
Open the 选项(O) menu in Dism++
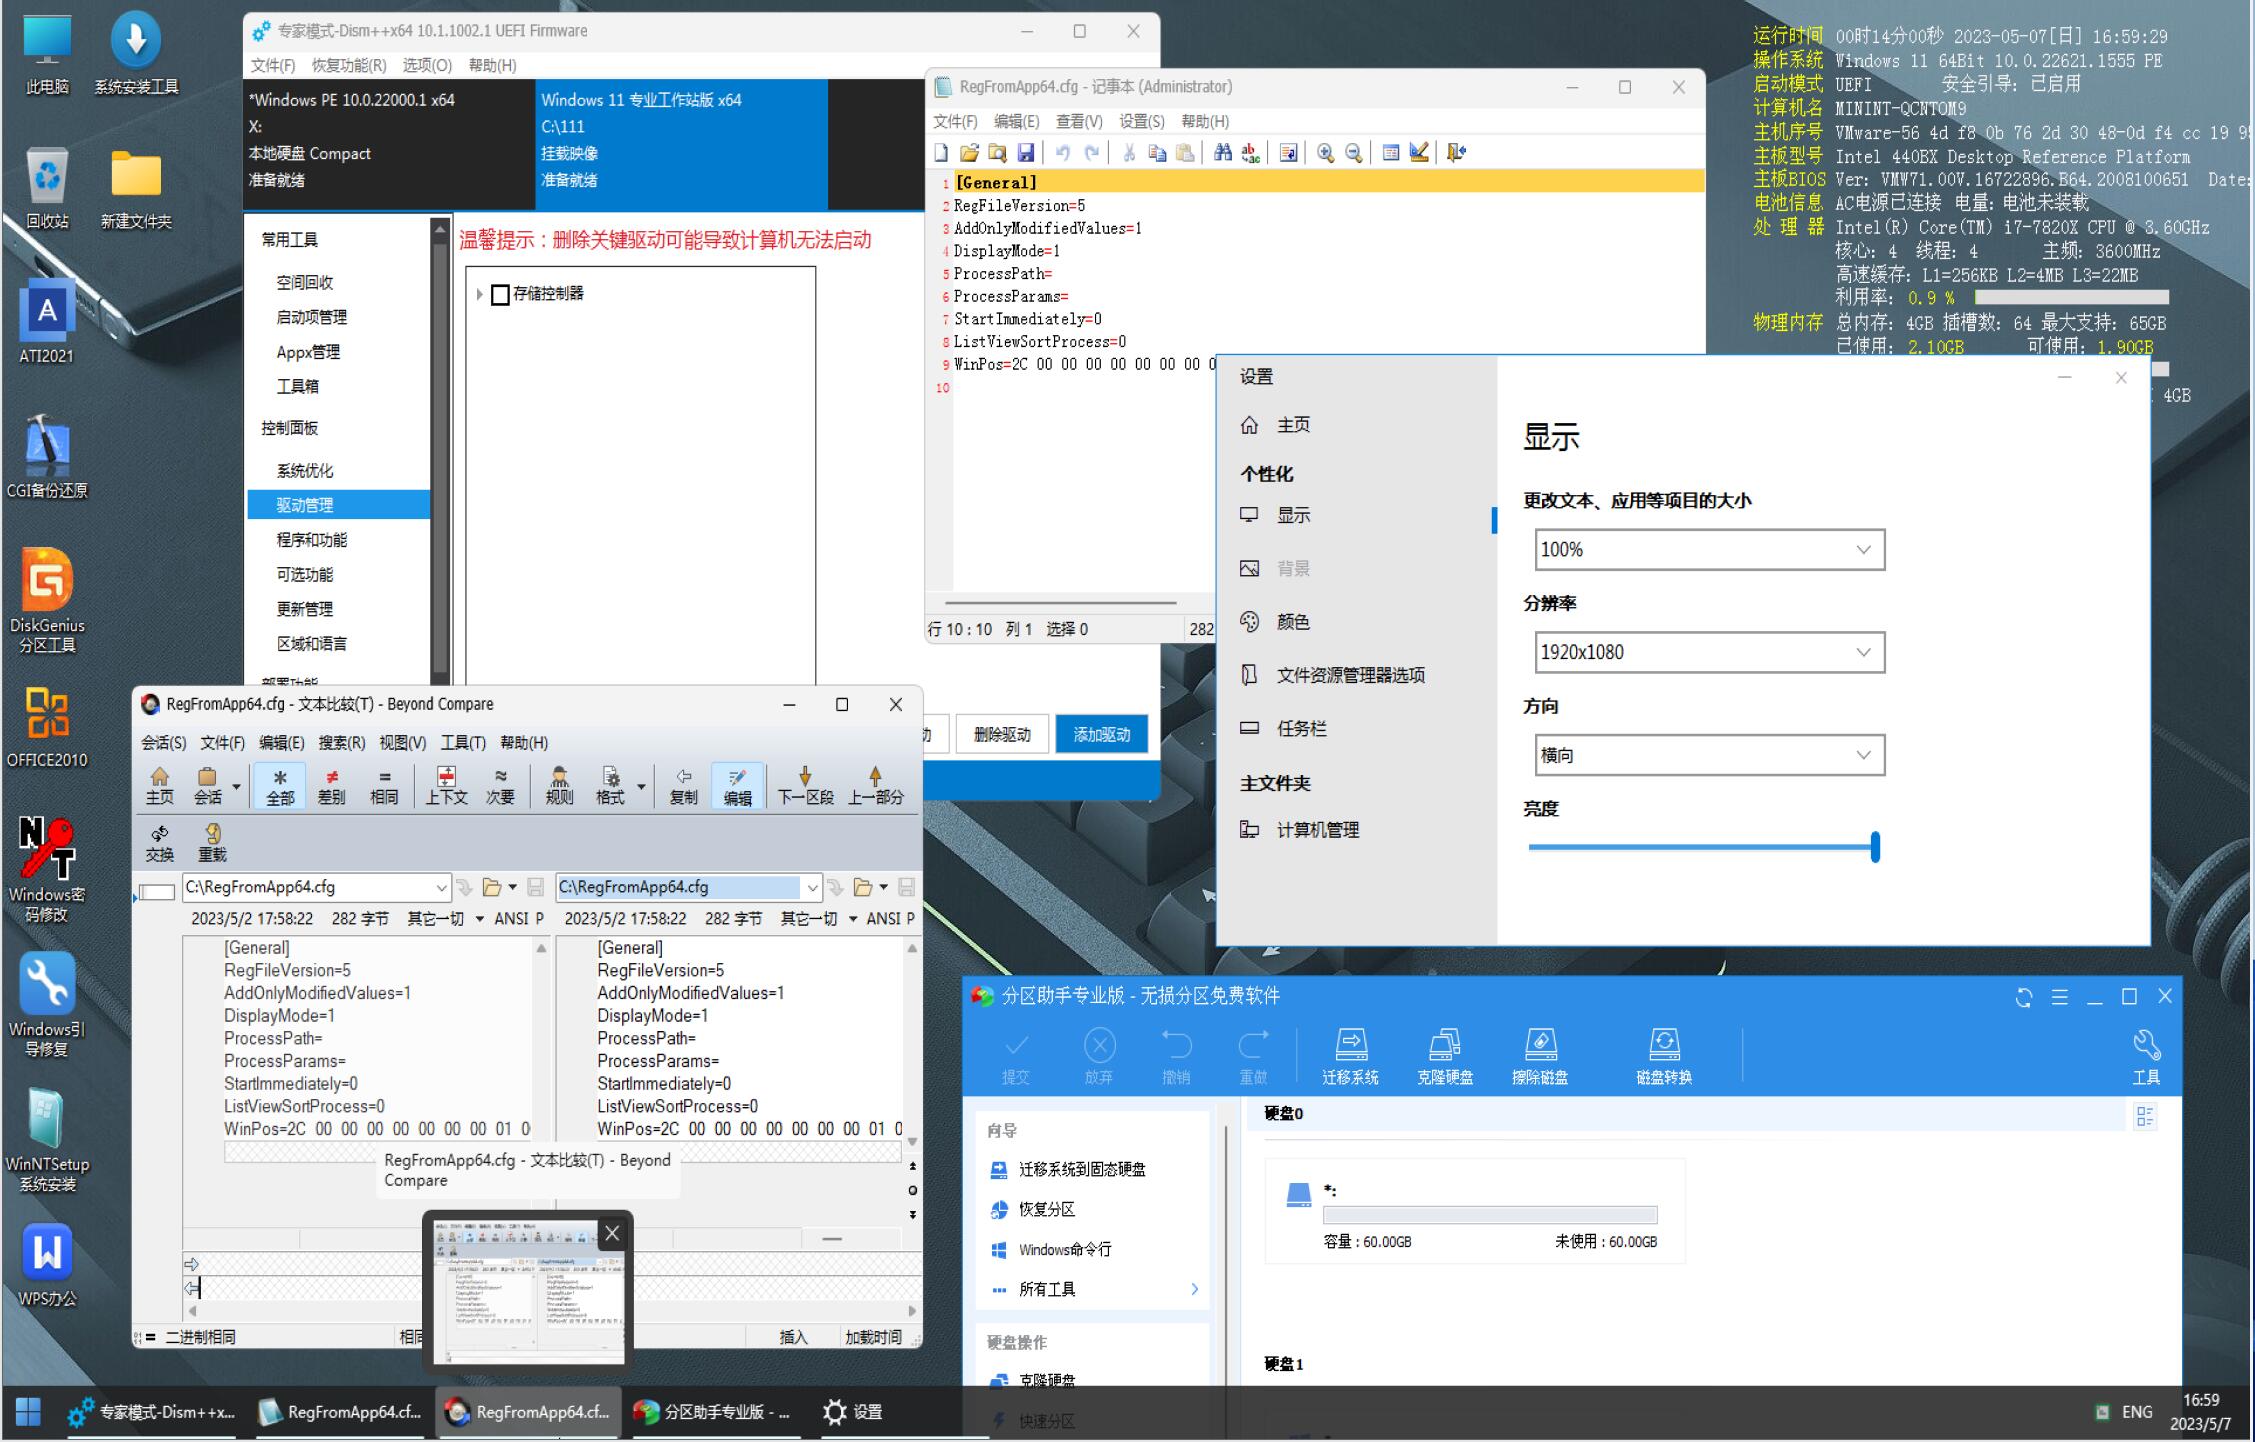click(427, 65)
